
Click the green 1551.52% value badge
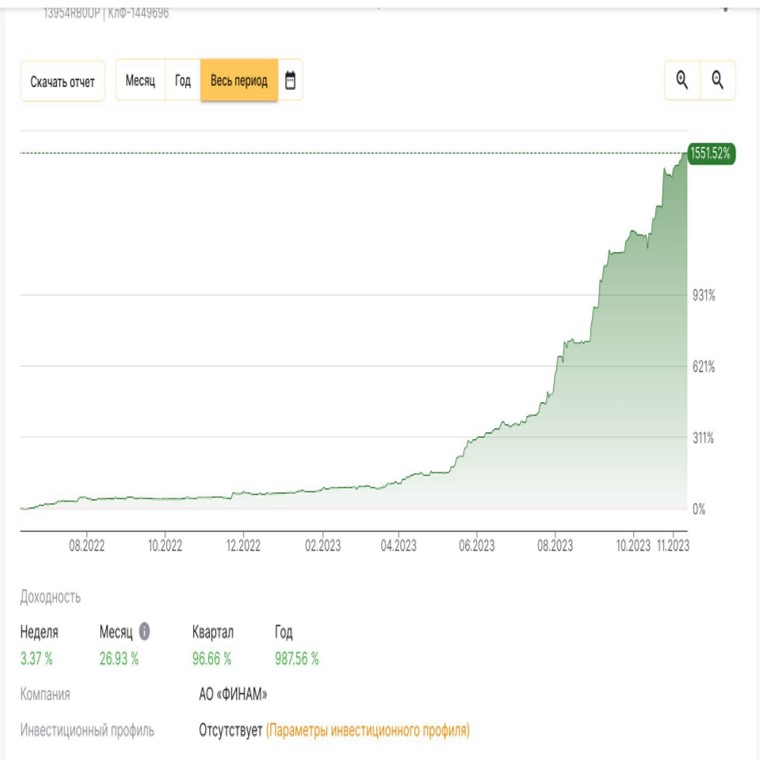(x=711, y=154)
